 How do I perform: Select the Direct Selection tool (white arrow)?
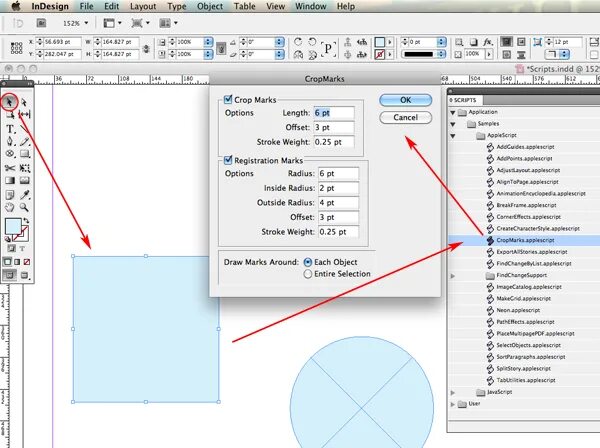click(24, 102)
